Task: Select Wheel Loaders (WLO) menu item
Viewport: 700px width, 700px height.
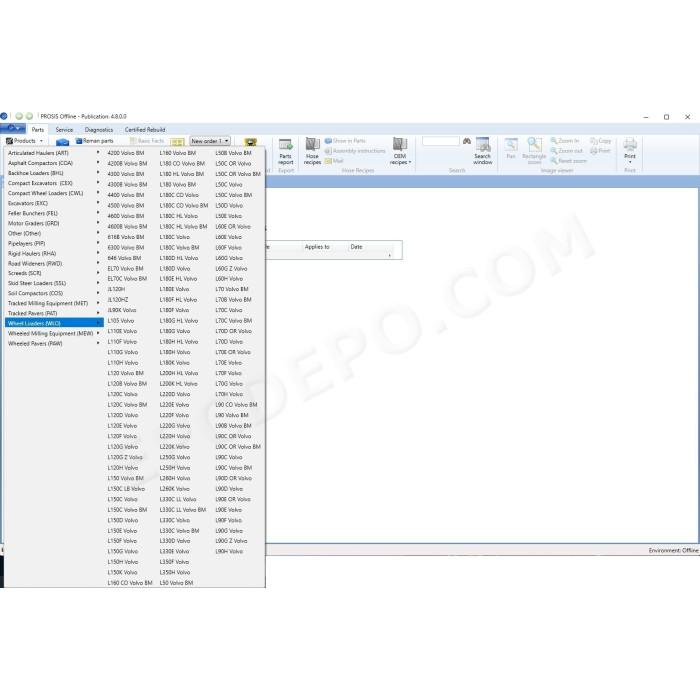Action: coord(54,323)
